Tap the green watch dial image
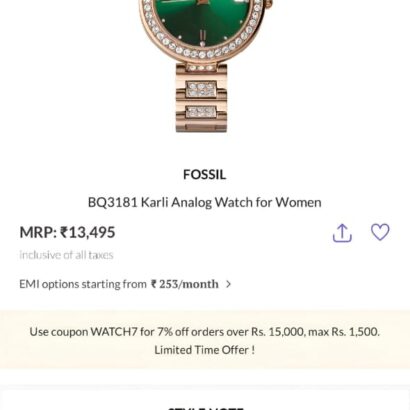The width and height of the screenshot is (410, 410). click(x=203, y=22)
